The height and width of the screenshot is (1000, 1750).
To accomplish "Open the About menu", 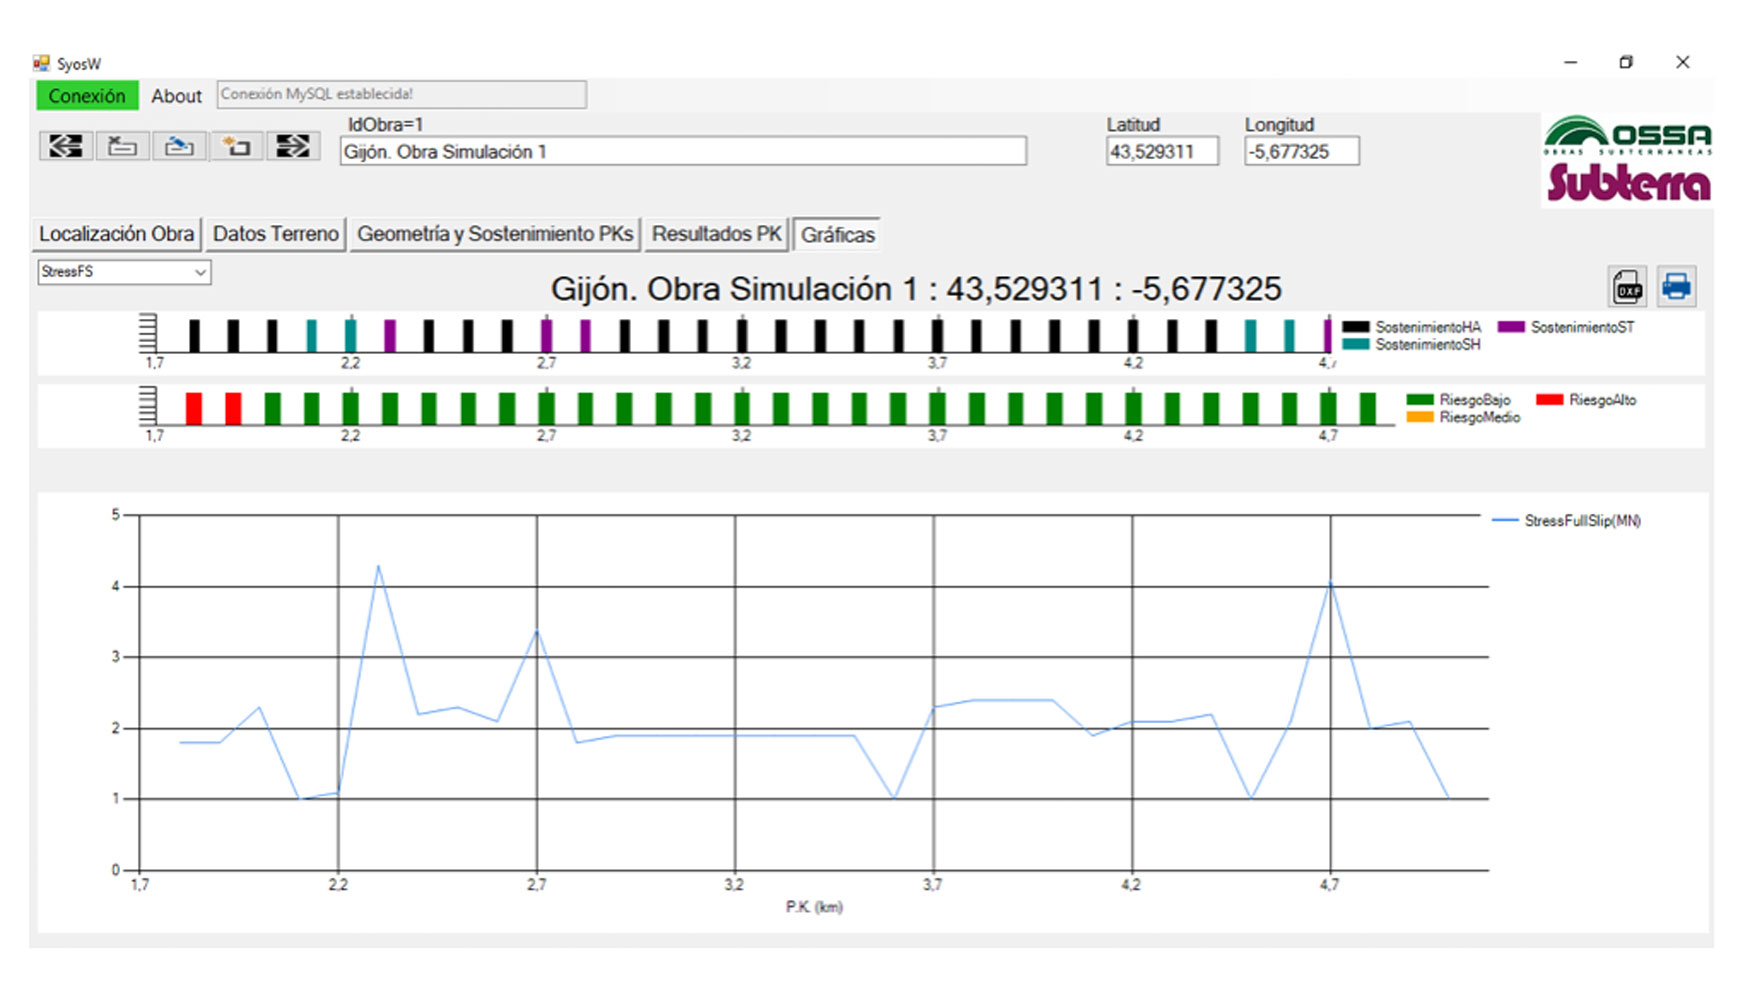I will tap(176, 96).
